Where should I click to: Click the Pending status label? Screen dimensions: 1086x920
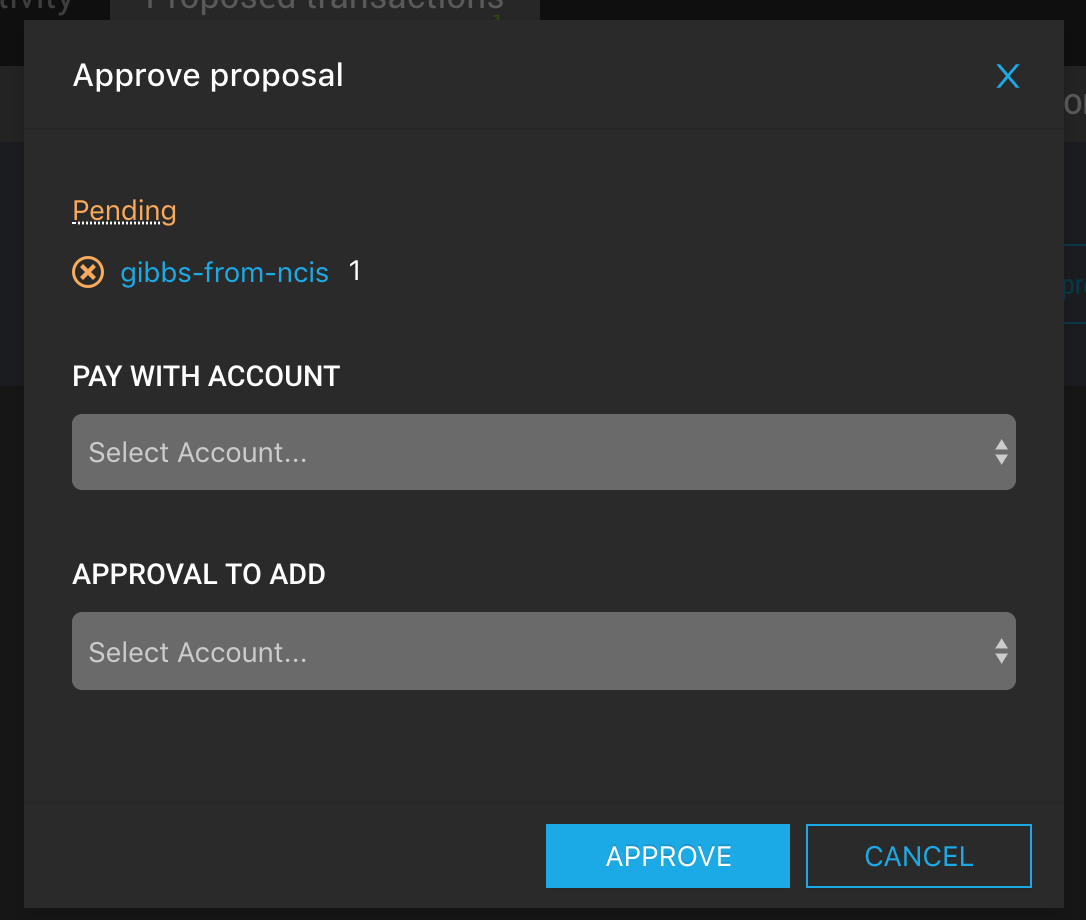point(125,211)
